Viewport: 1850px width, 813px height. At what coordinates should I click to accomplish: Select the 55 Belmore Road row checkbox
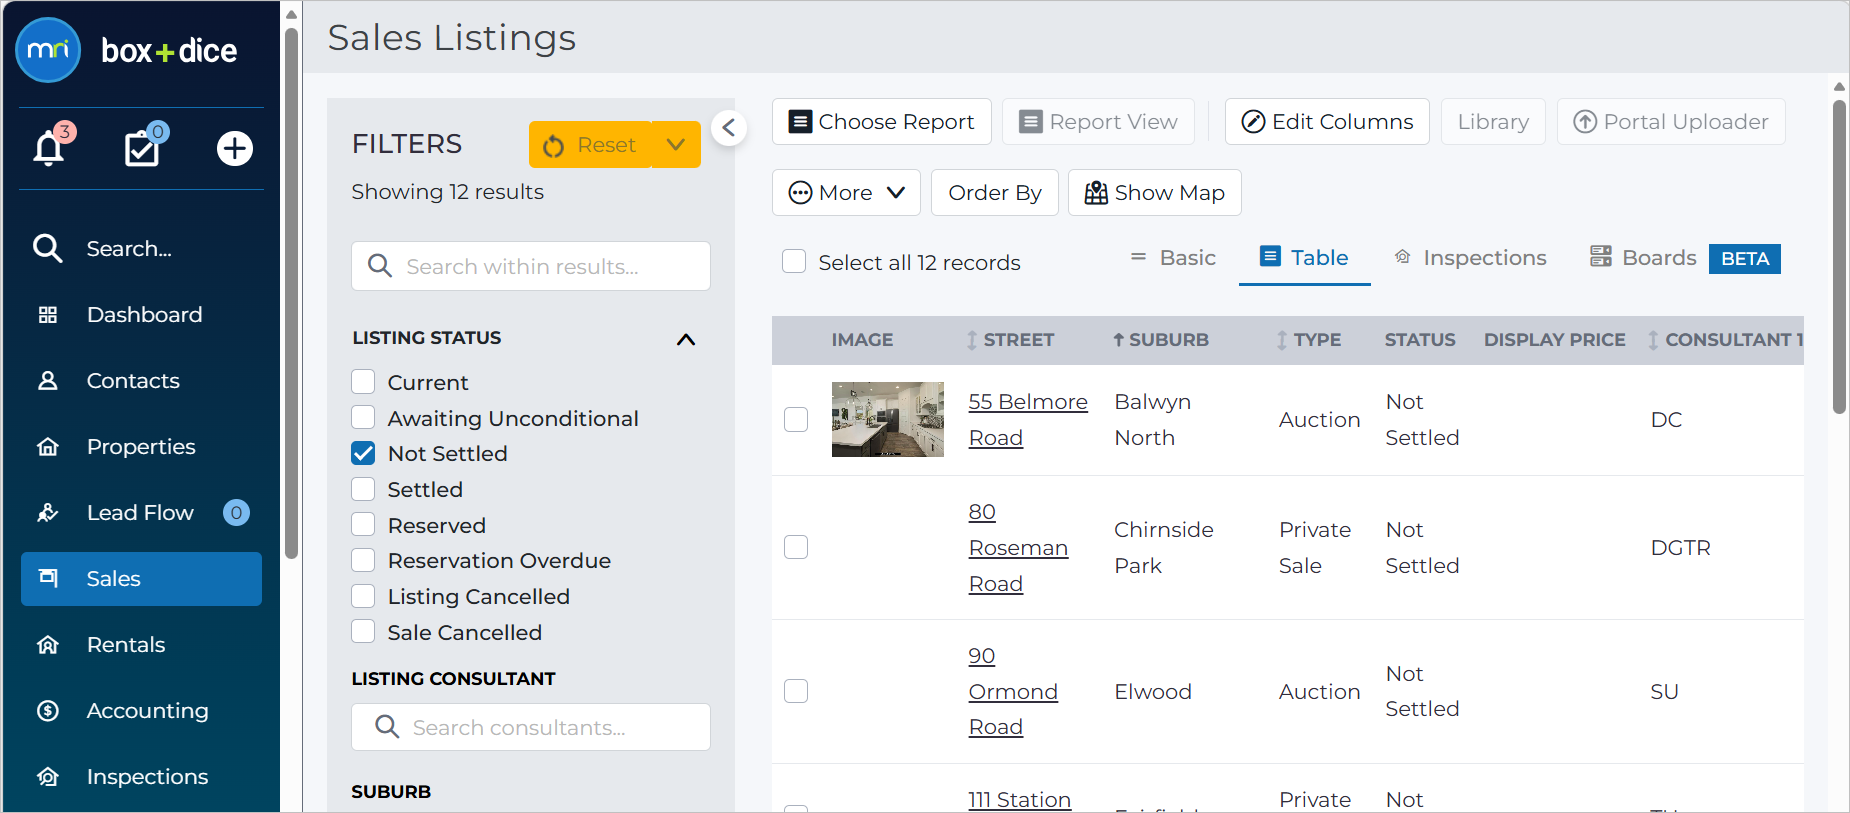pos(796,420)
